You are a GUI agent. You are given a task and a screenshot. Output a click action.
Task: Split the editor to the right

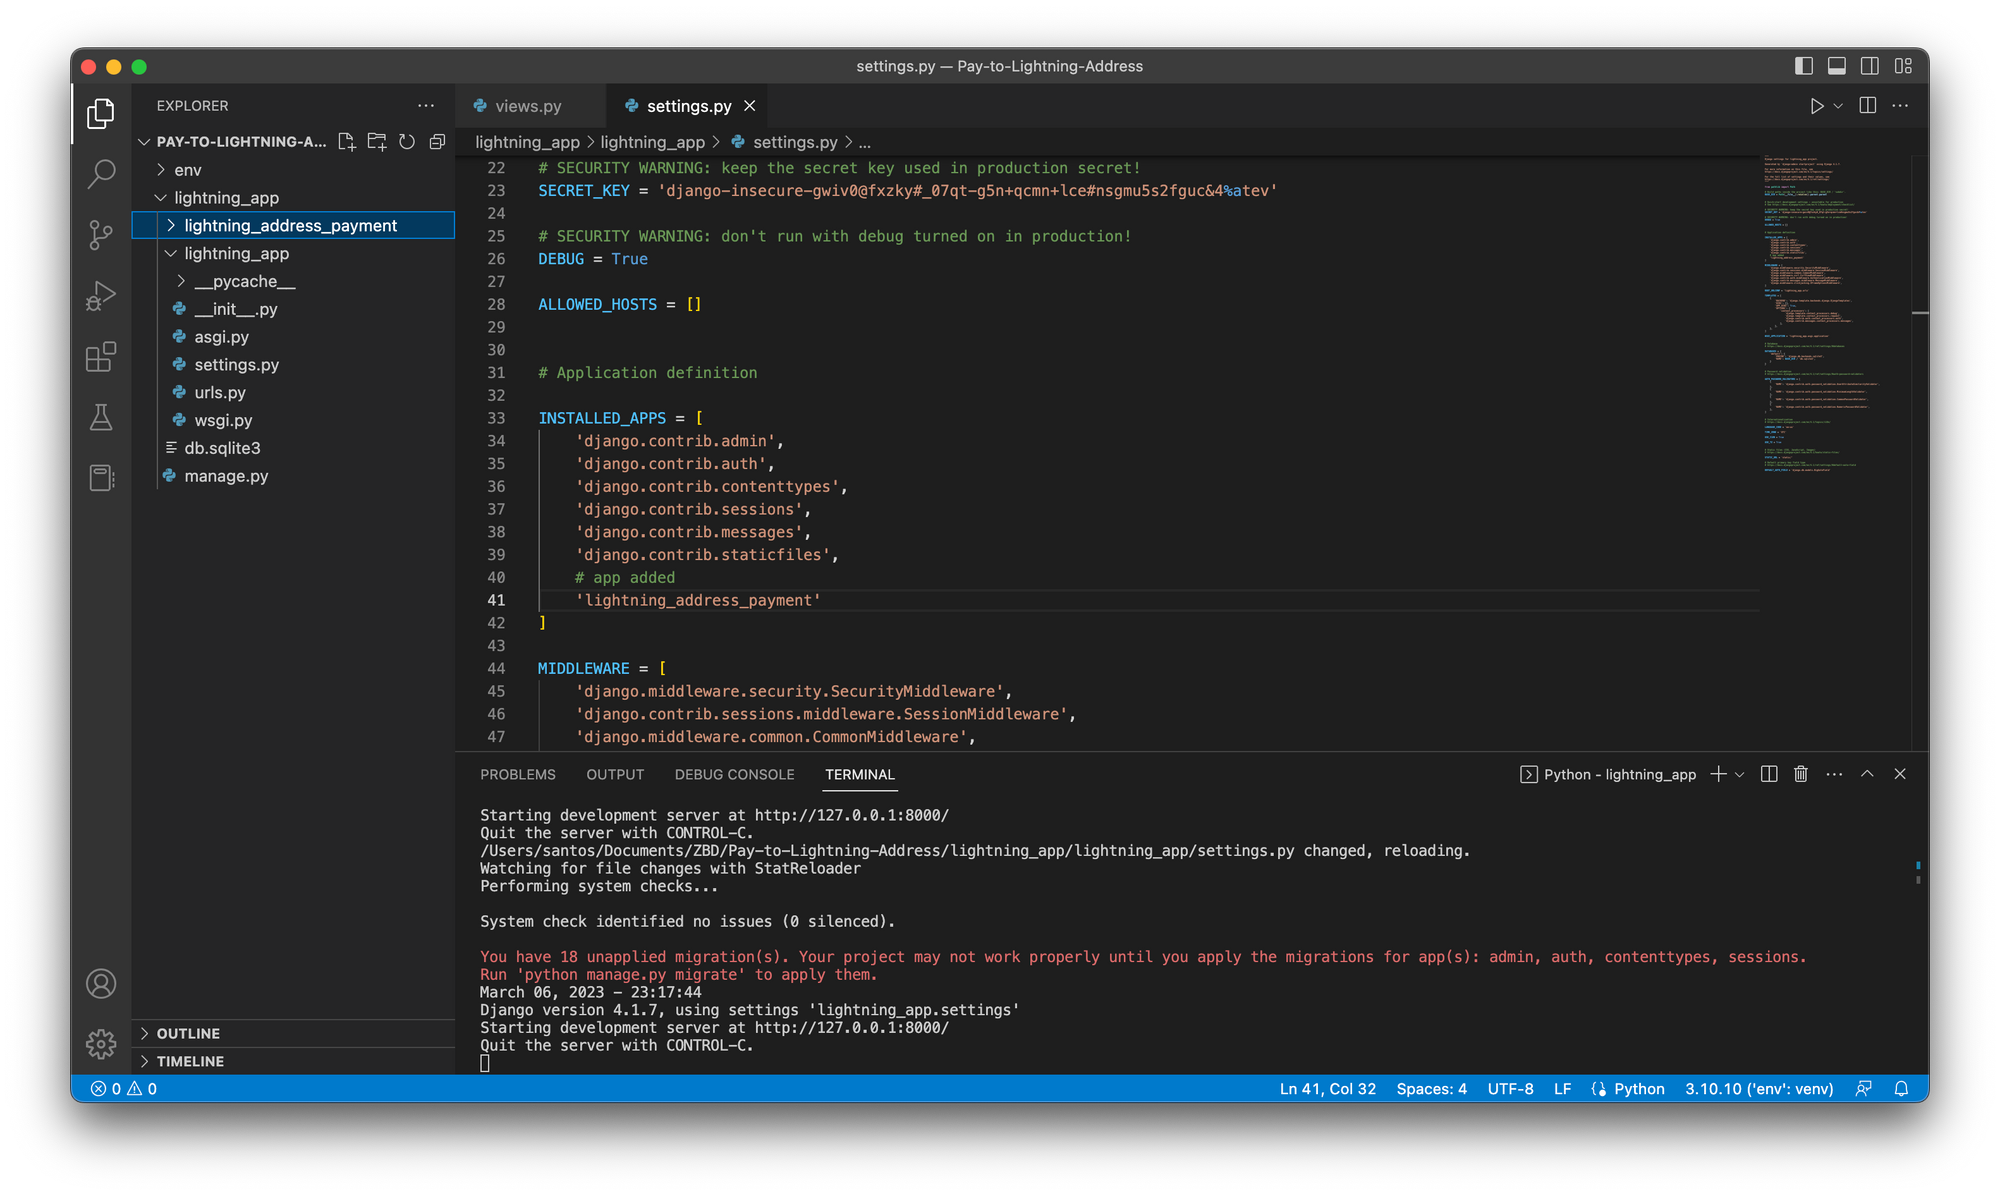point(1867,106)
